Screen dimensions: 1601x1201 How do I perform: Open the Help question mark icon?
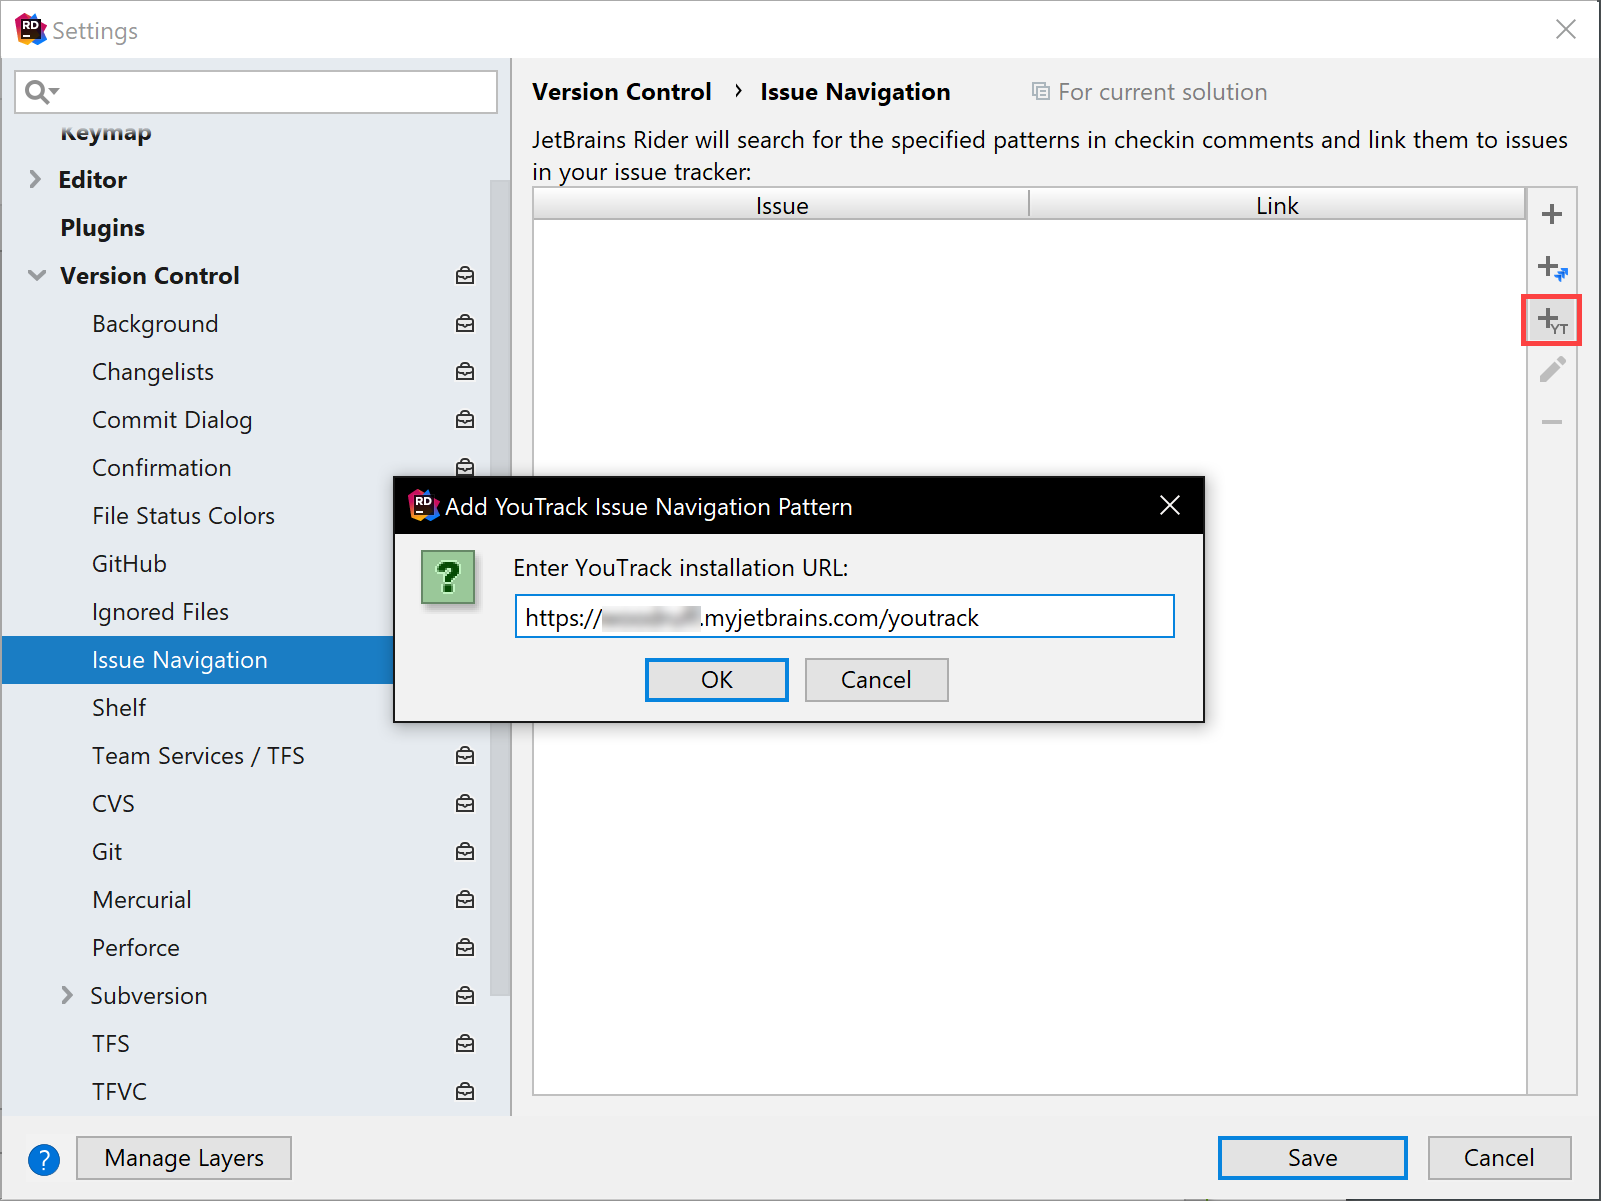(44, 1159)
